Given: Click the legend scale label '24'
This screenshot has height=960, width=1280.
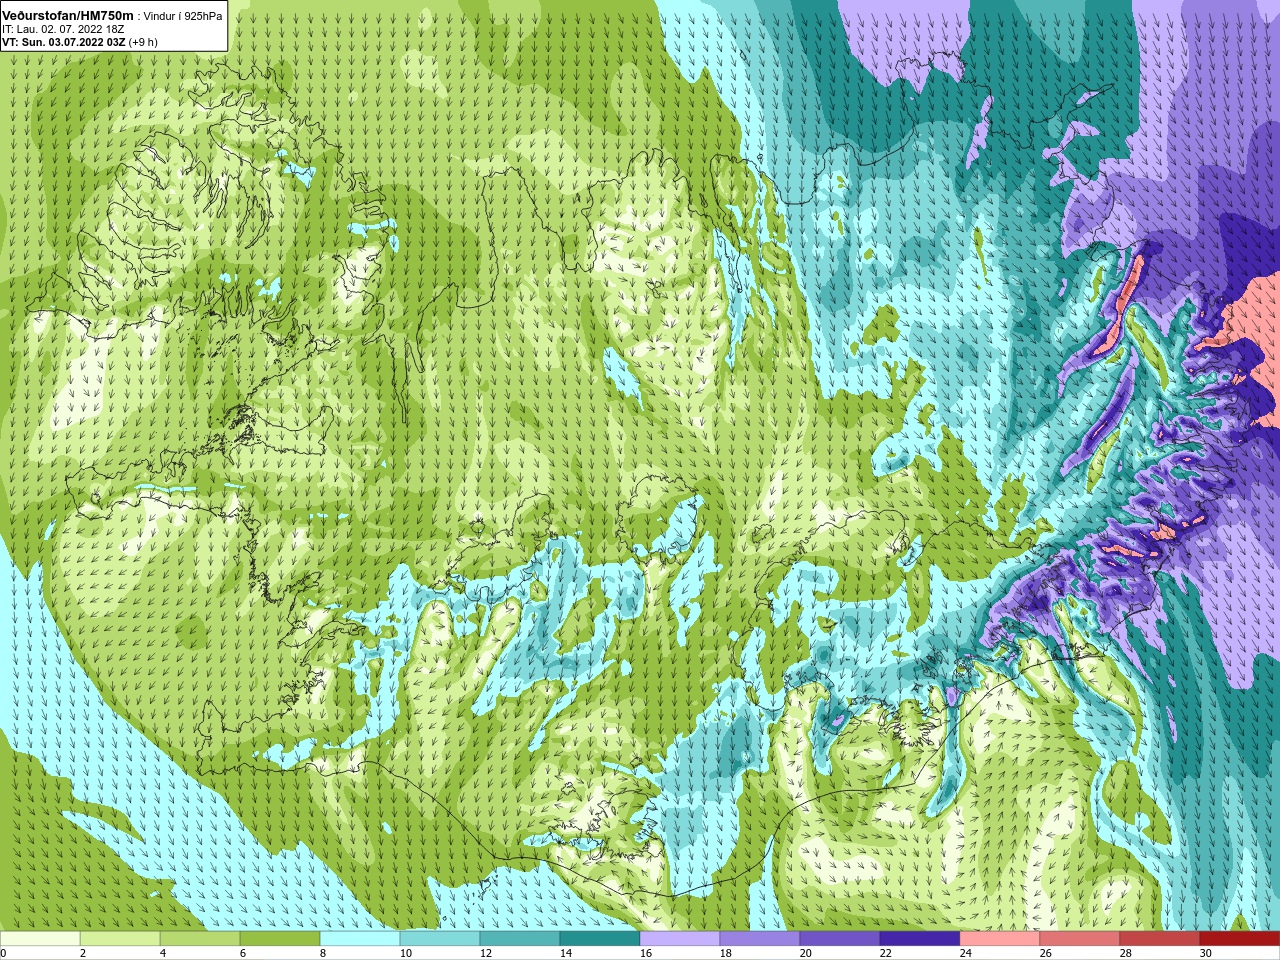Looking at the screenshot, I should [966, 953].
